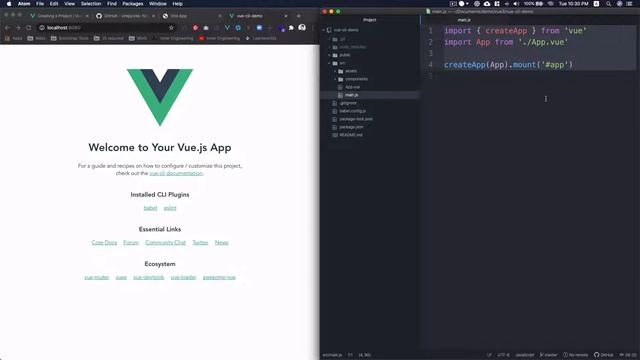Open the News link
This screenshot has width=640, height=360.
(222, 242)
